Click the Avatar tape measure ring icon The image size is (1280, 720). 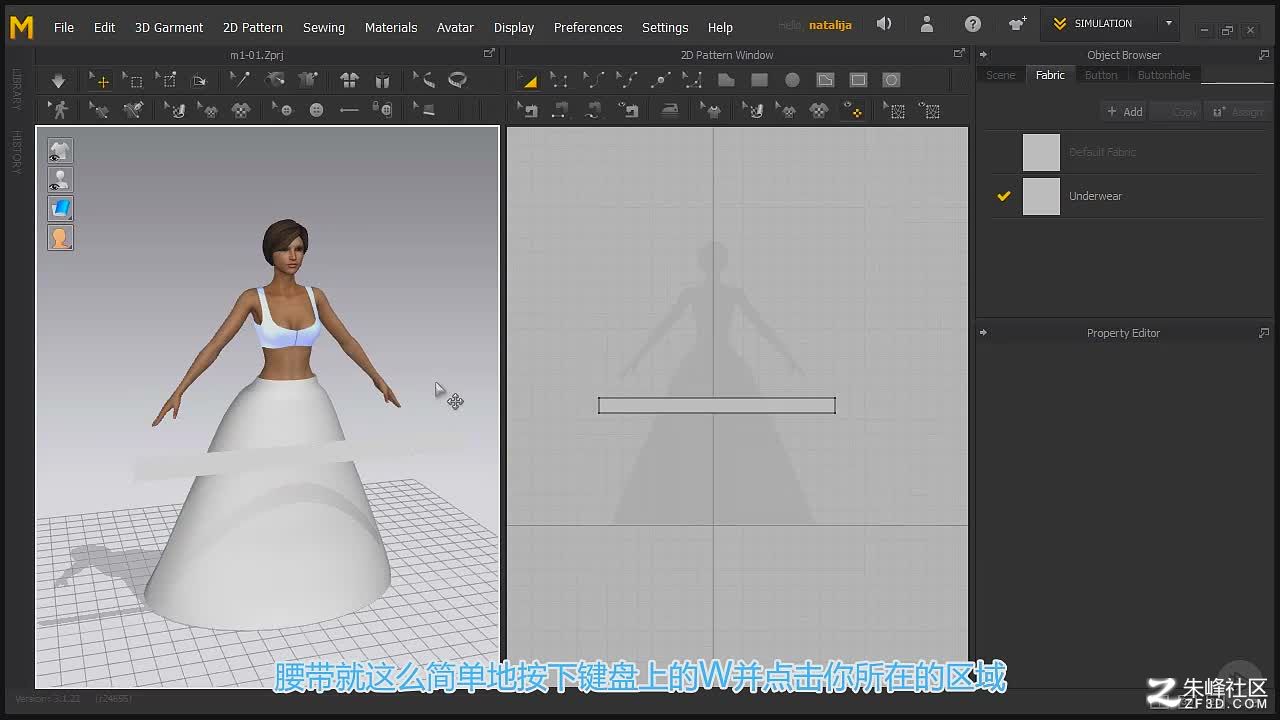click(x=458, y=80)
